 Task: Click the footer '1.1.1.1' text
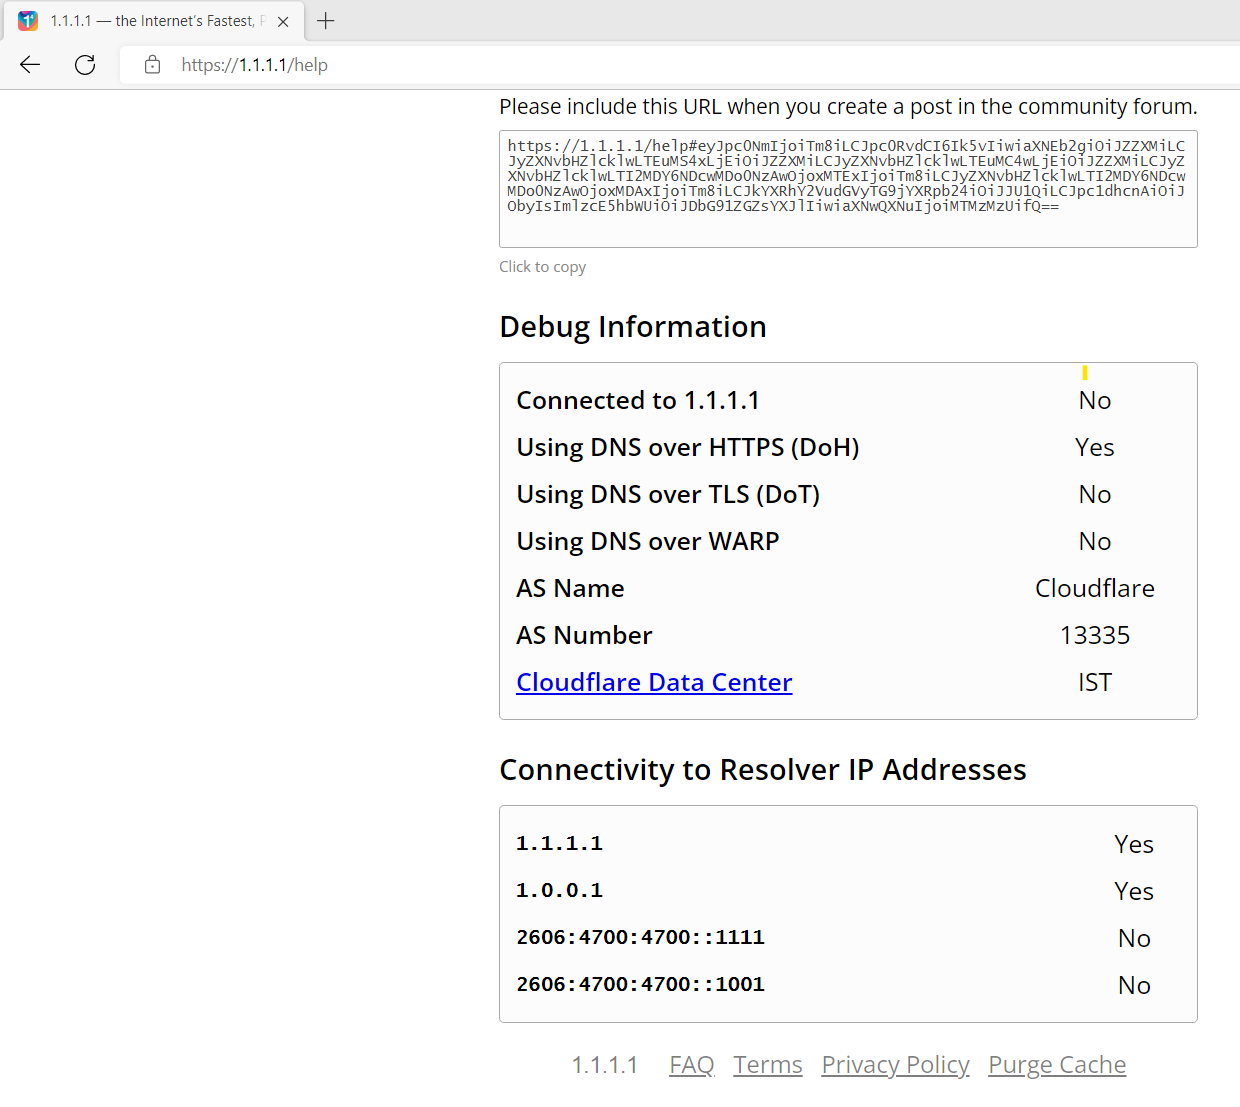(x=605, y=1065)
